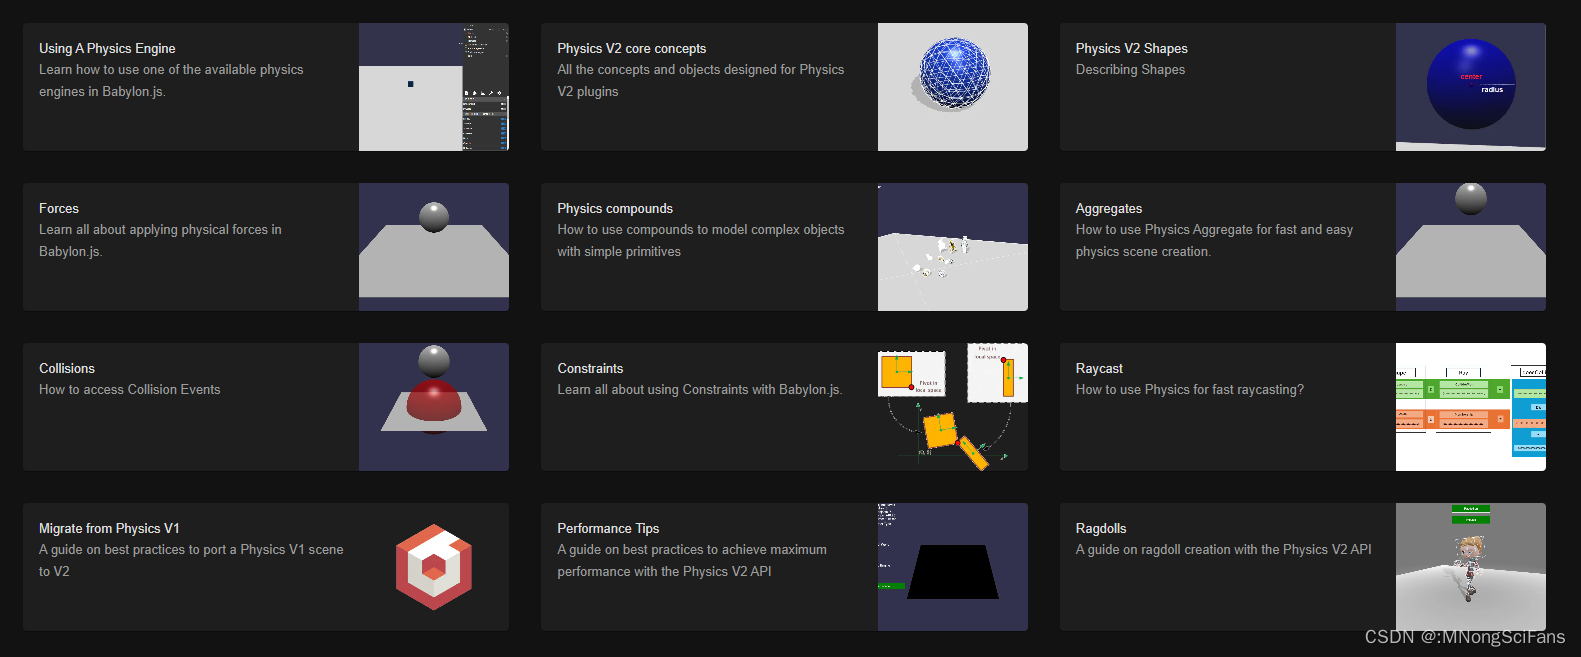Click the Aggregates sphere-on-ground thumbnail
This screenshot has height=657, width=1581.
pos(1470,247)
